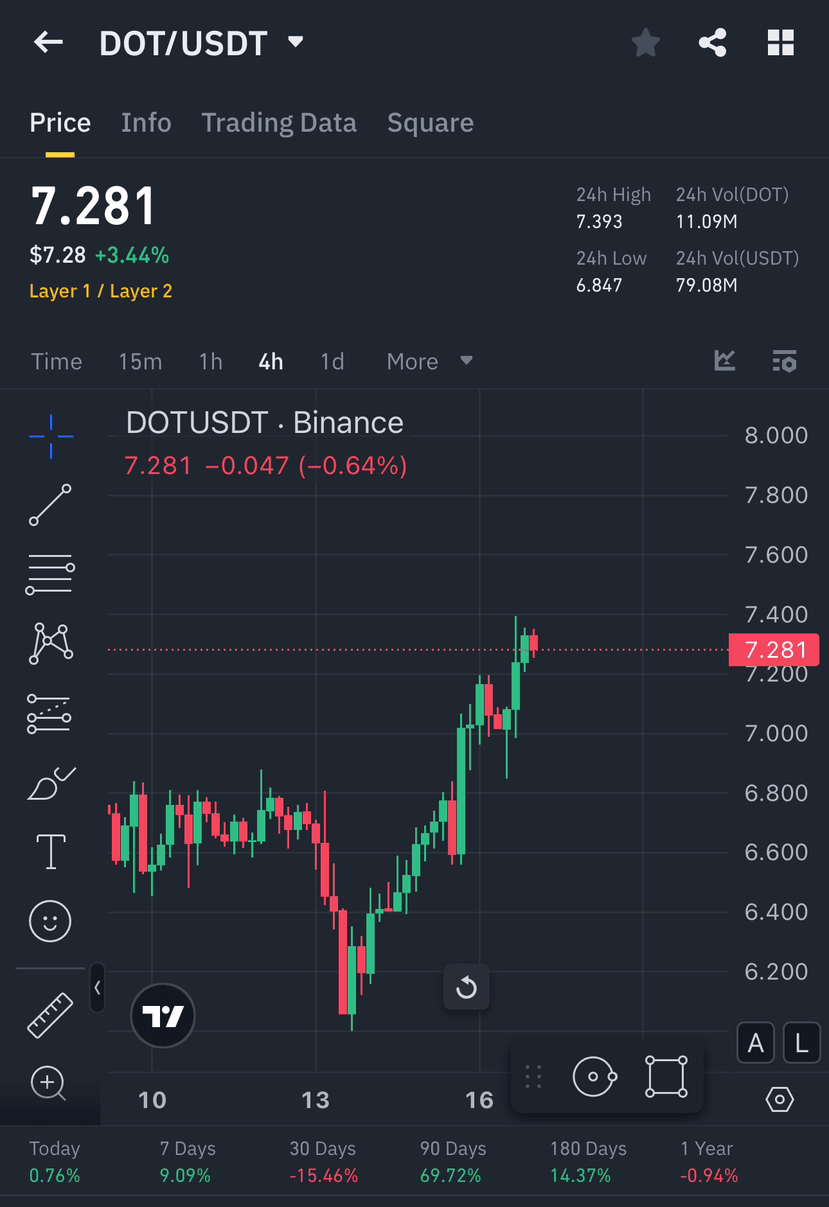
Task: Open the Layer 1 / Layer 2 category link
Action: pyautogui.click(x=101, y=291)
